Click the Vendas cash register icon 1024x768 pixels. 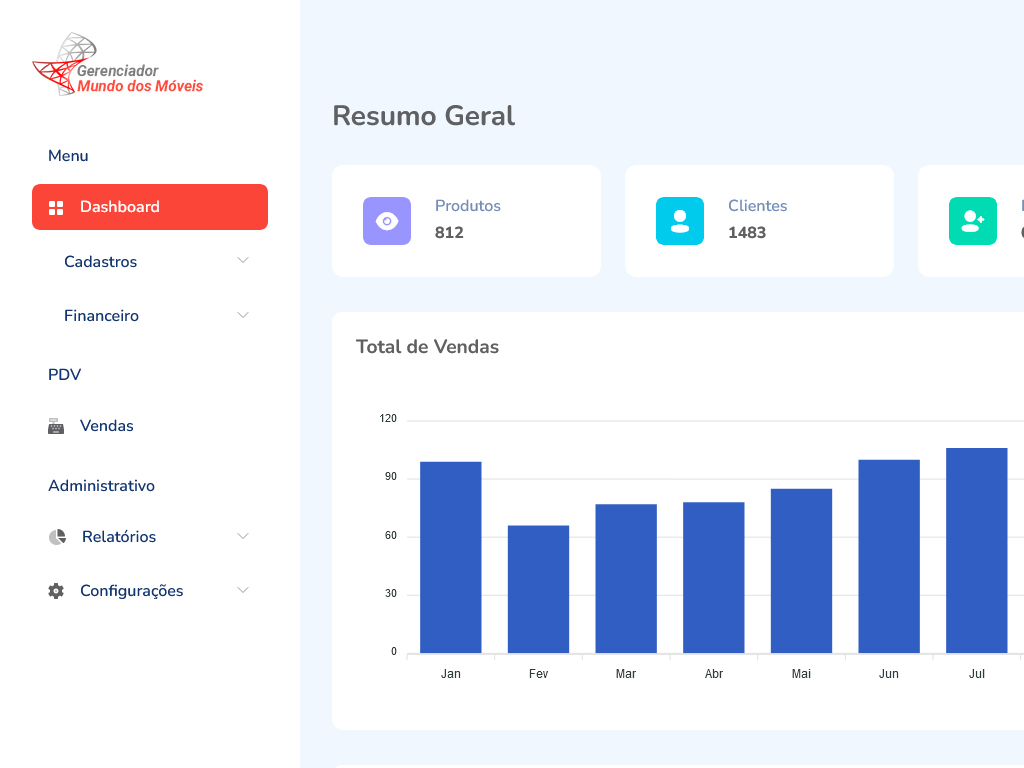[56, 426]
